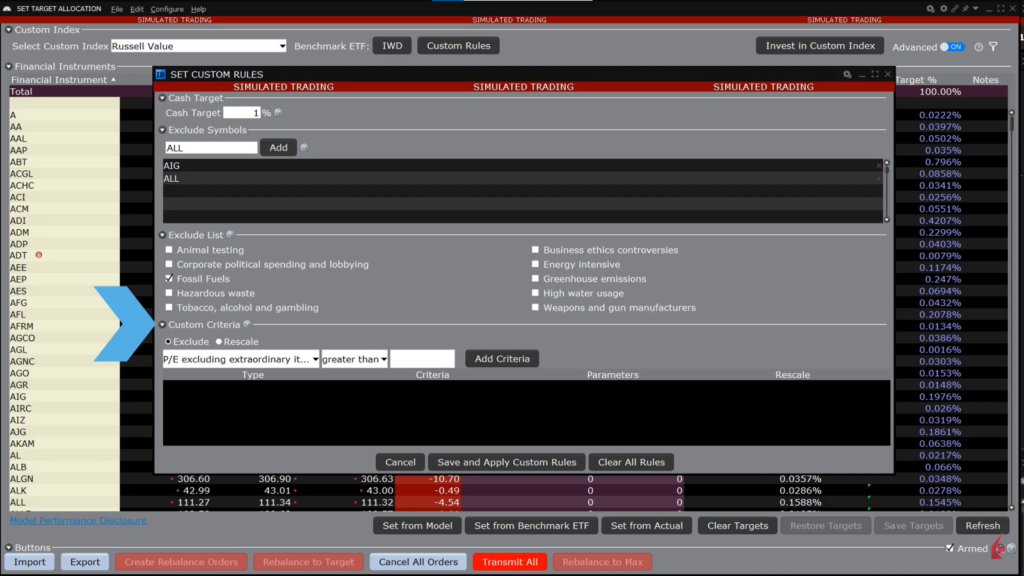
Task: Open the File menu
Action: [x=117, y=9]
